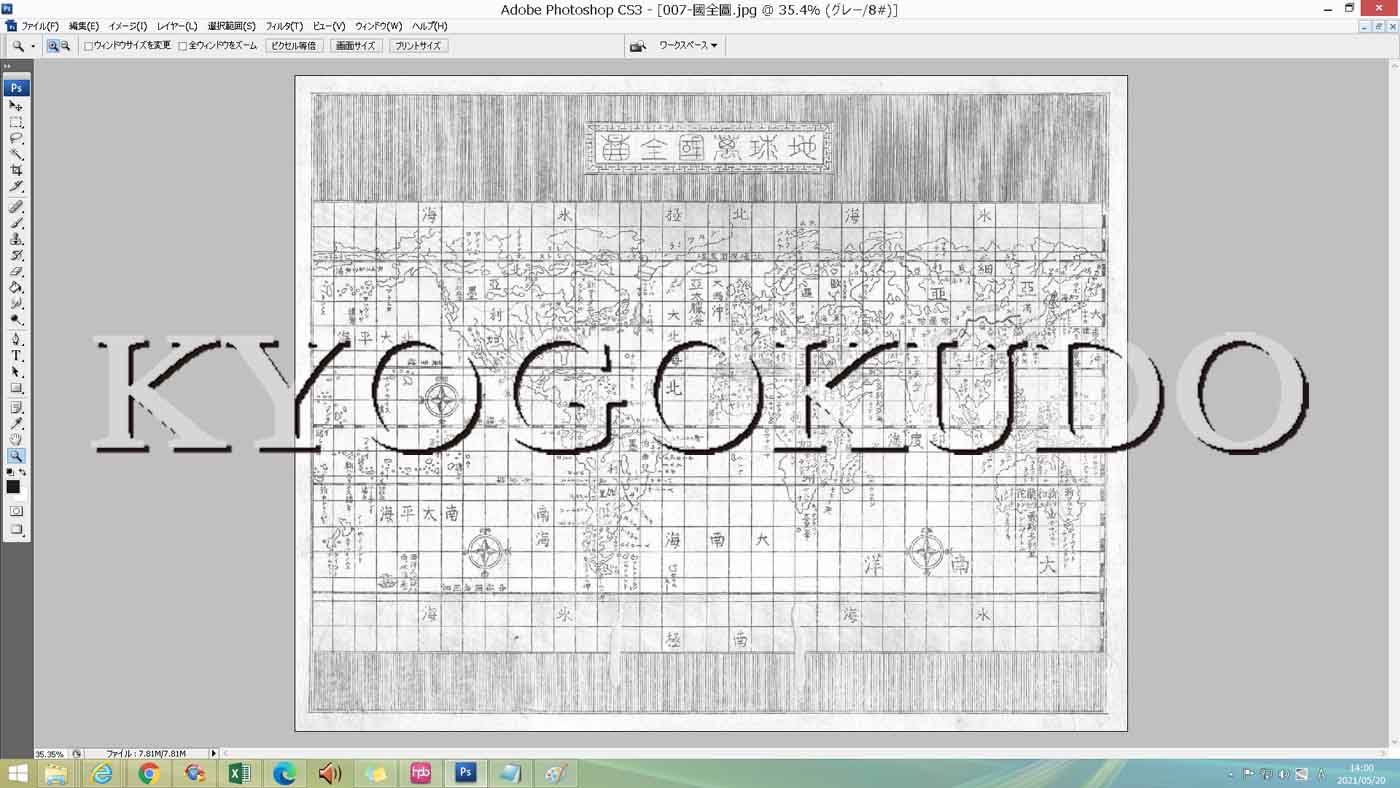Image resolution: width=1400 pixels, height=788 pixels.
Task: Open Microsoft Edge from the taskbar
Action: [285, 773]
